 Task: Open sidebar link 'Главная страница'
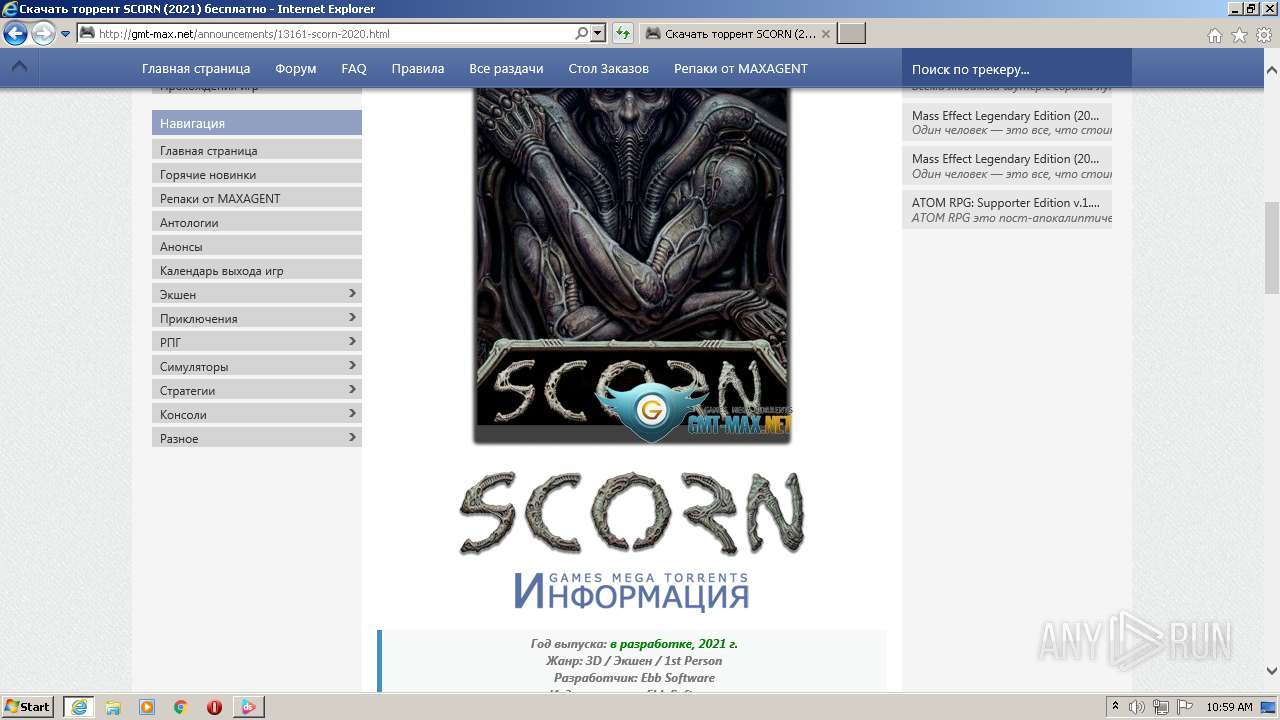(x=257, y=150)
